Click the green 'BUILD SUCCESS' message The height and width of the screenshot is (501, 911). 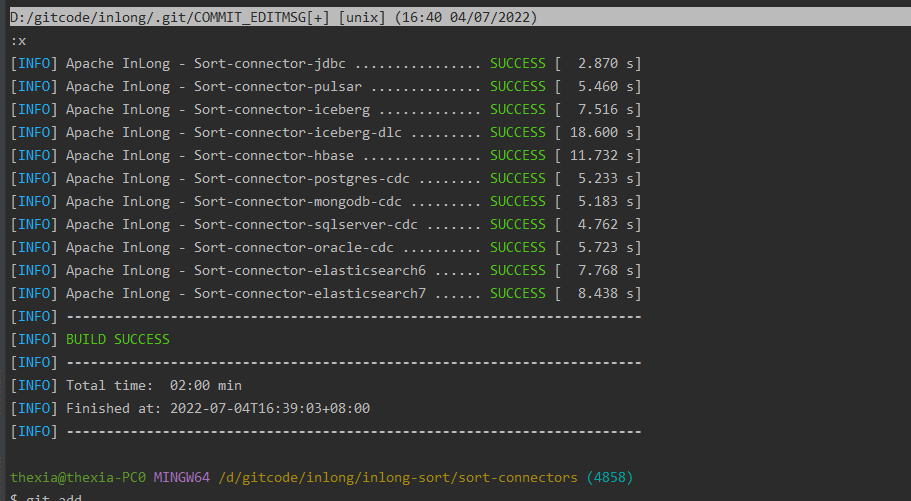118,339
